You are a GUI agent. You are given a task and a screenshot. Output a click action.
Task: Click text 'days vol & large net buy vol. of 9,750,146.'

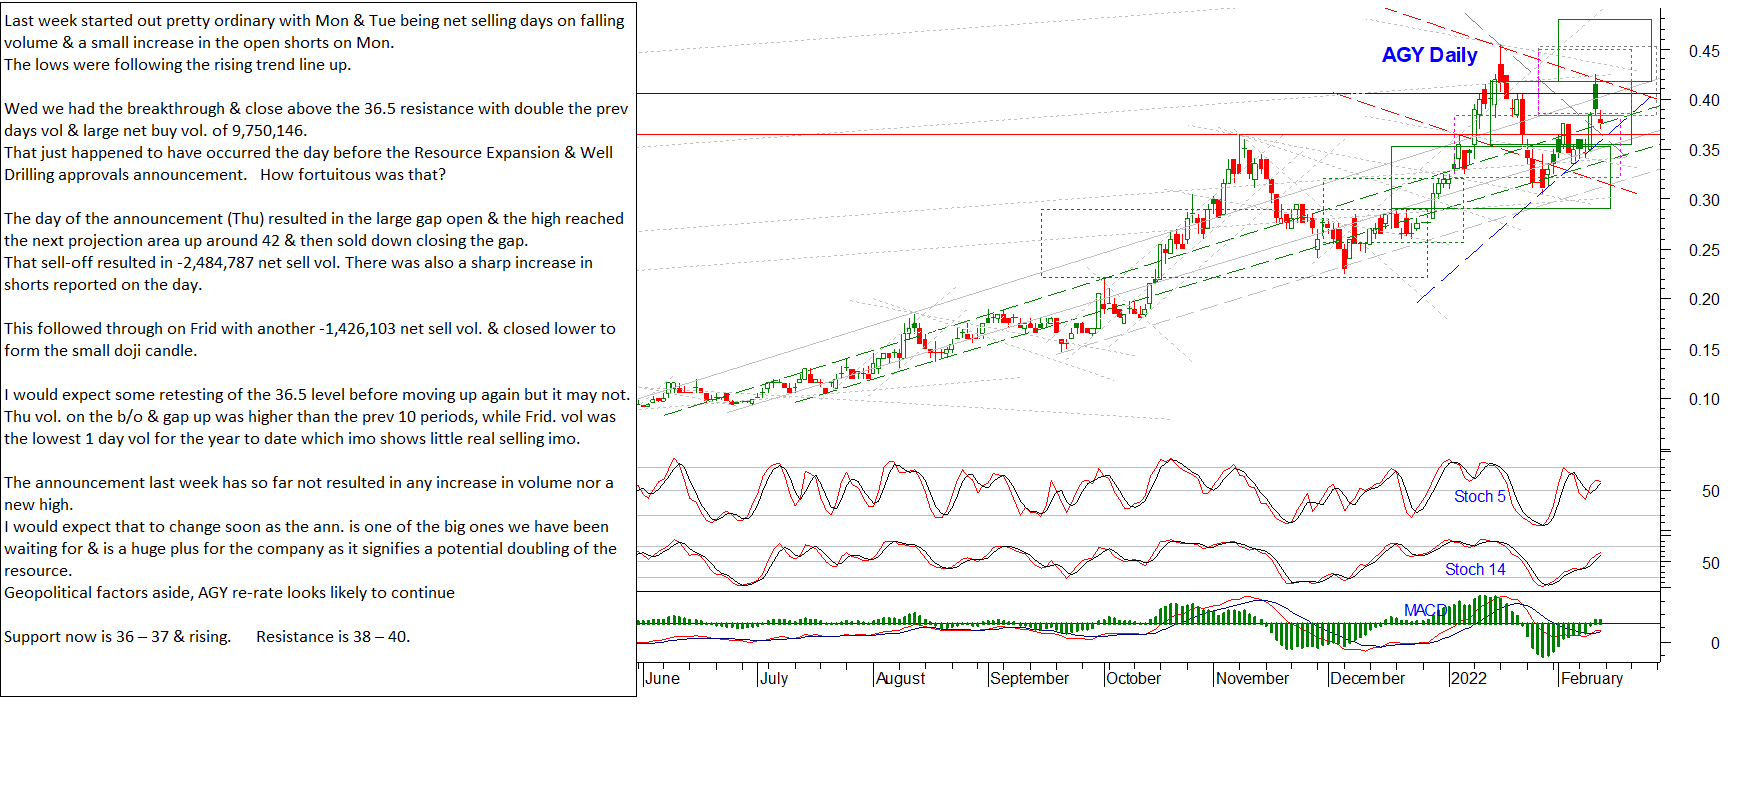pos(155,131)
